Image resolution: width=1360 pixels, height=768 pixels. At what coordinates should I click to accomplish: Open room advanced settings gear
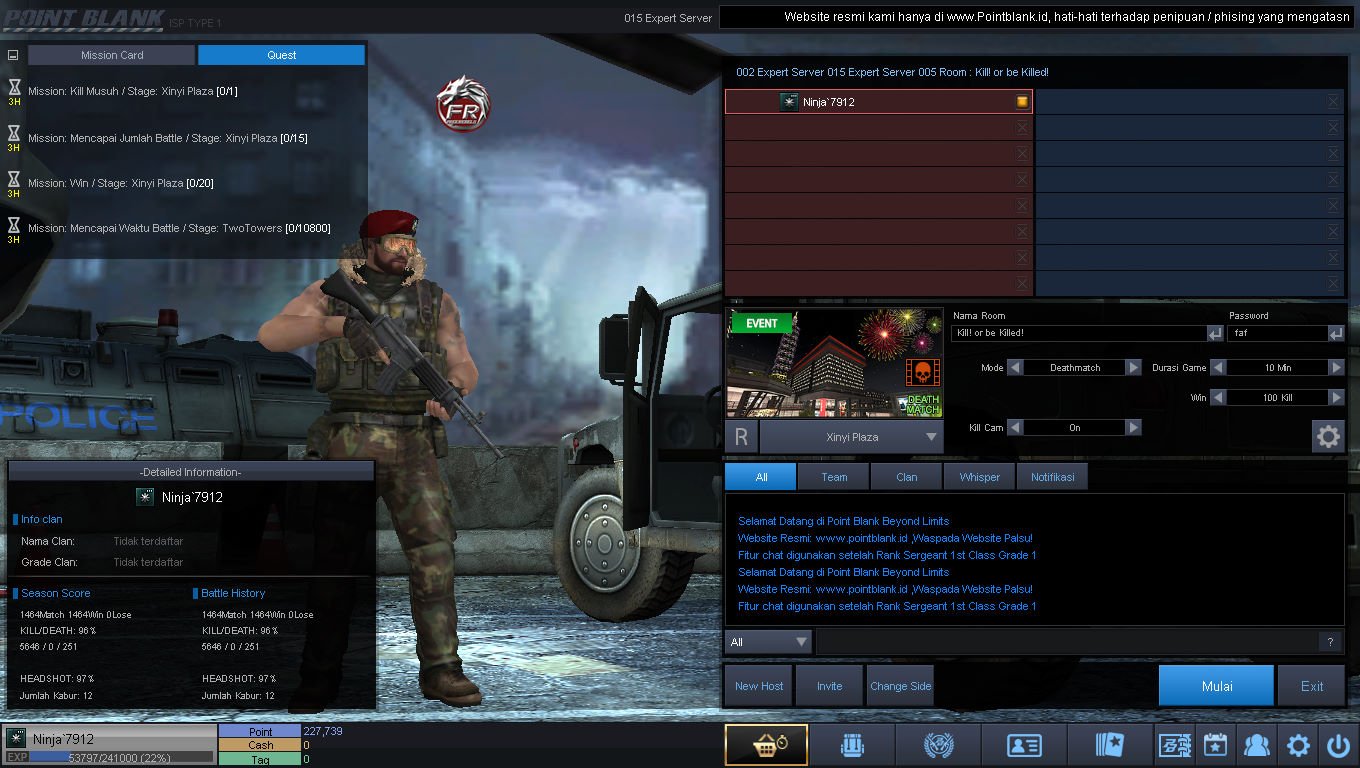1328,436
